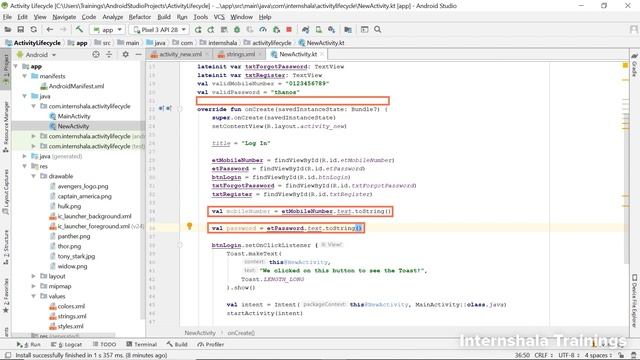Click the override gutter icon beside onCreate
Screen dimensions: 640x360
pos(162,109)
